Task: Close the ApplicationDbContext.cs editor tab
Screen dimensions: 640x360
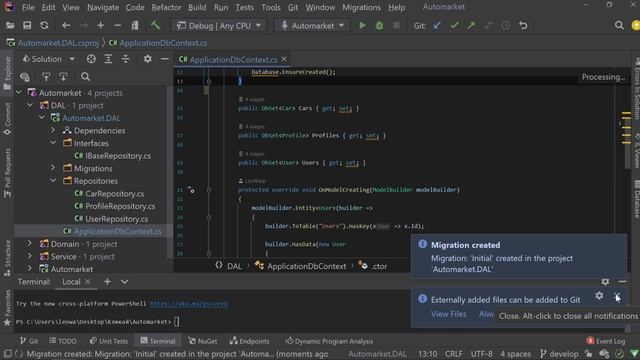Action: click(284, 59)
